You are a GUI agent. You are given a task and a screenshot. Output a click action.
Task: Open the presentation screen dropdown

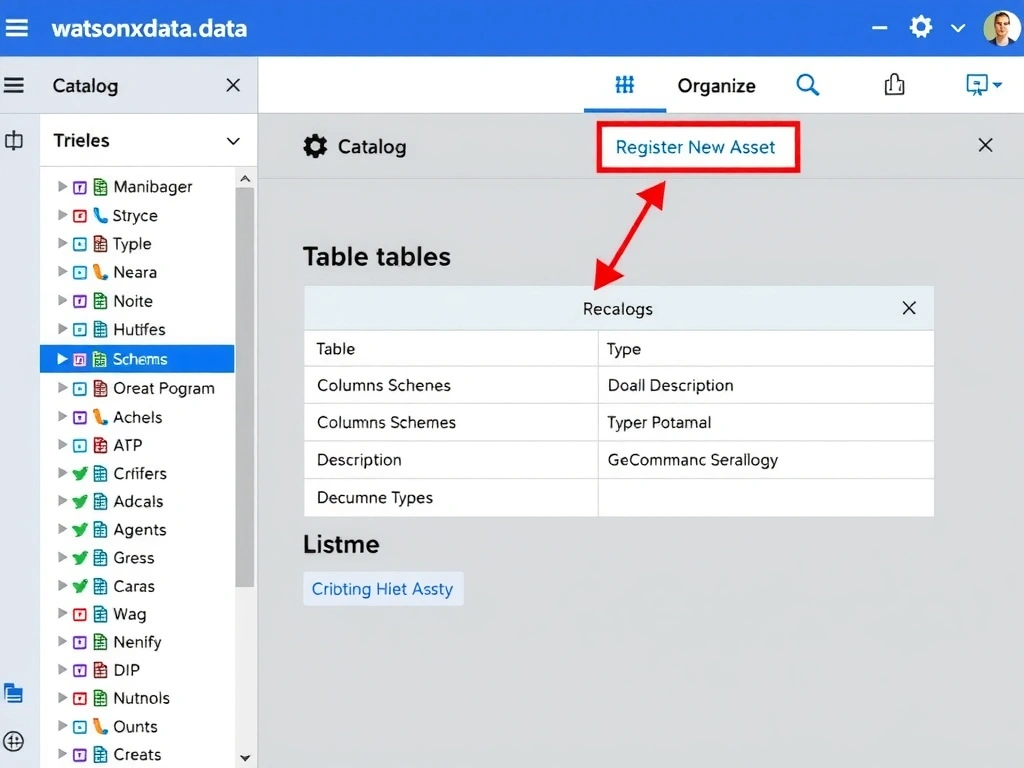pyautogui.click(x=984, y=85)
